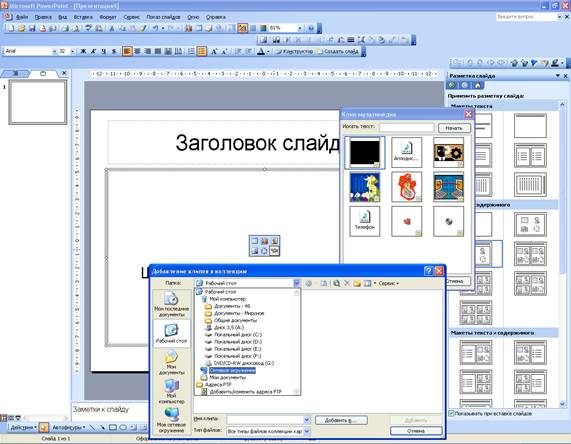This screenshot has height=444, width=571.
Task: Open the Файл menu
Action: [x=22, y=17]
